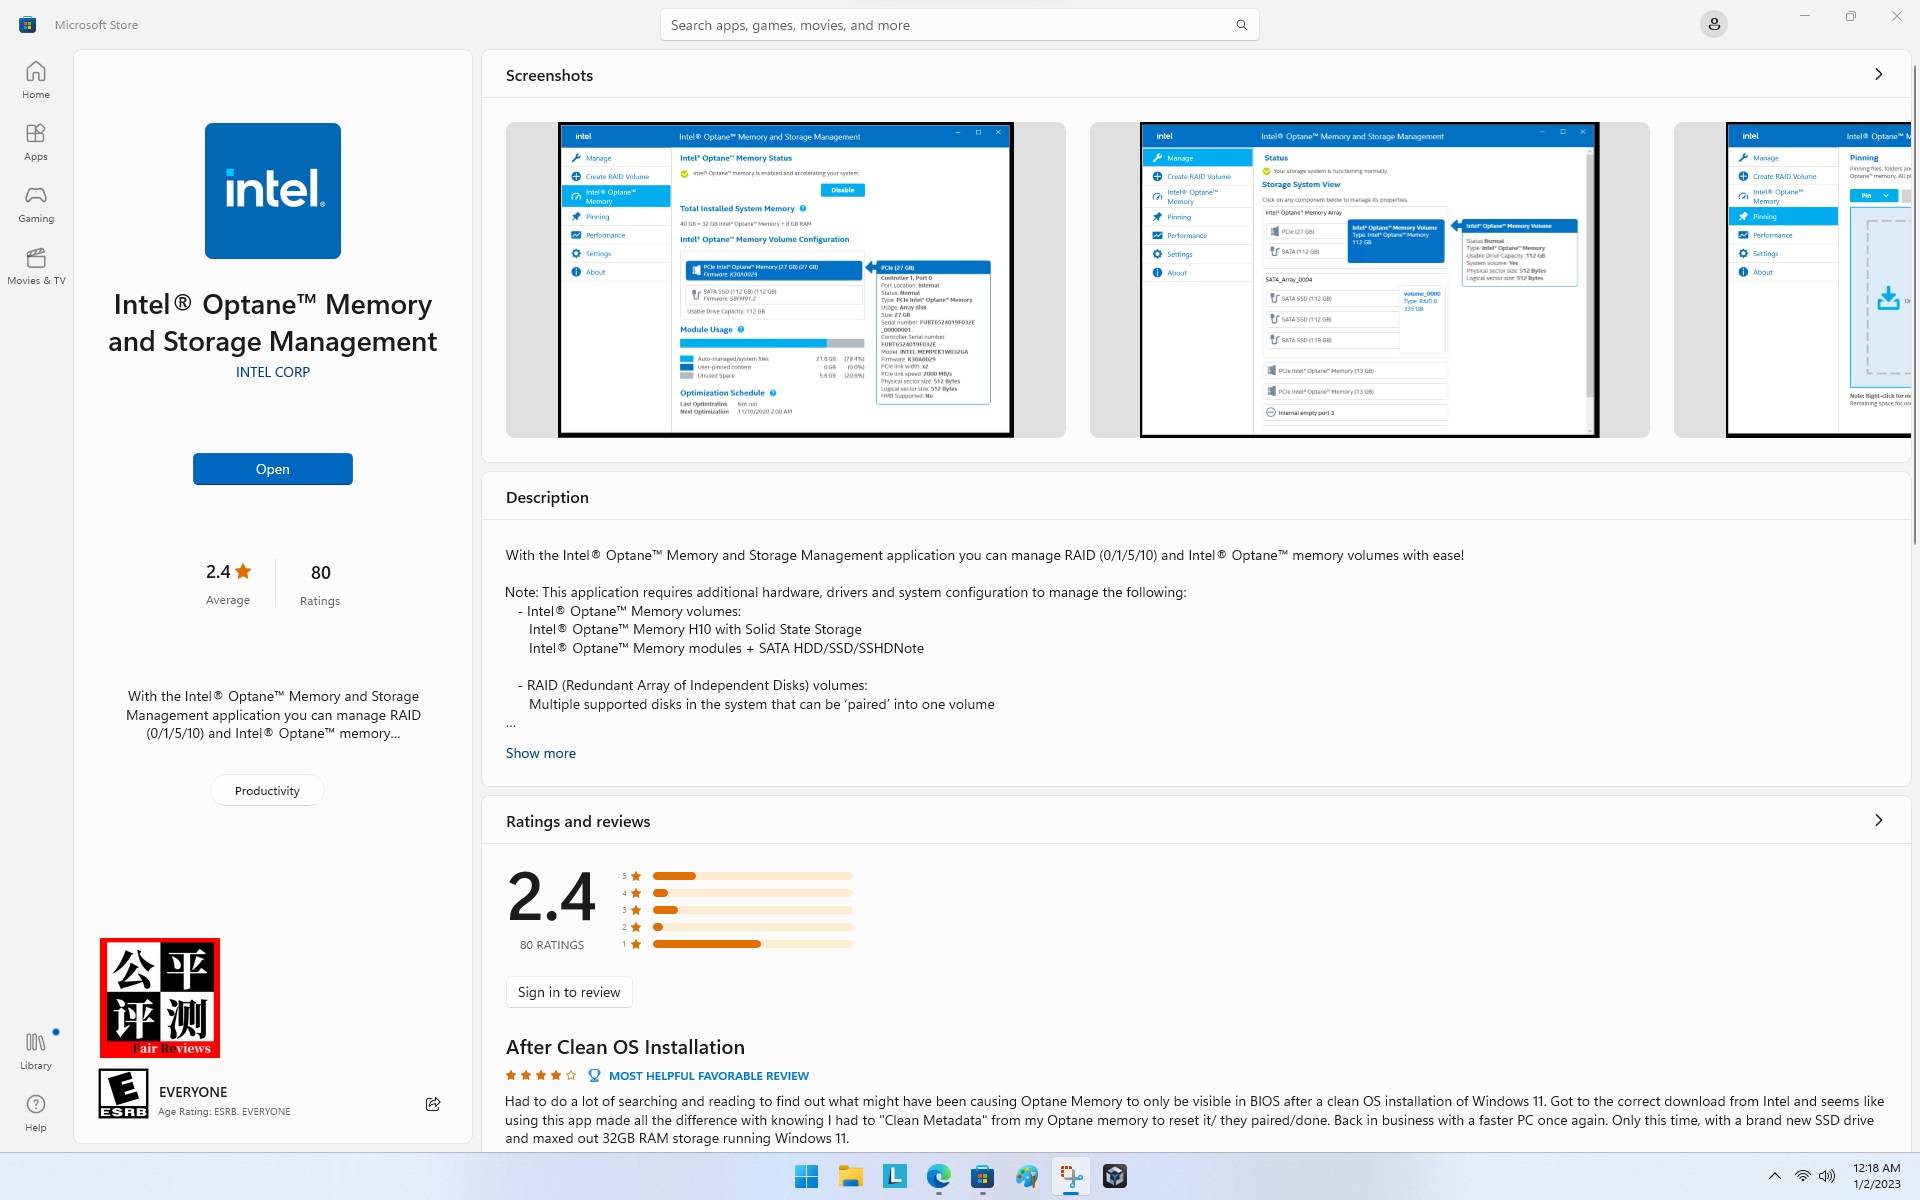The height and width of the screenshot is (1200, 1920).
Task: Open the Windows Start menu in the taskbar
Action: (806, 1176)
